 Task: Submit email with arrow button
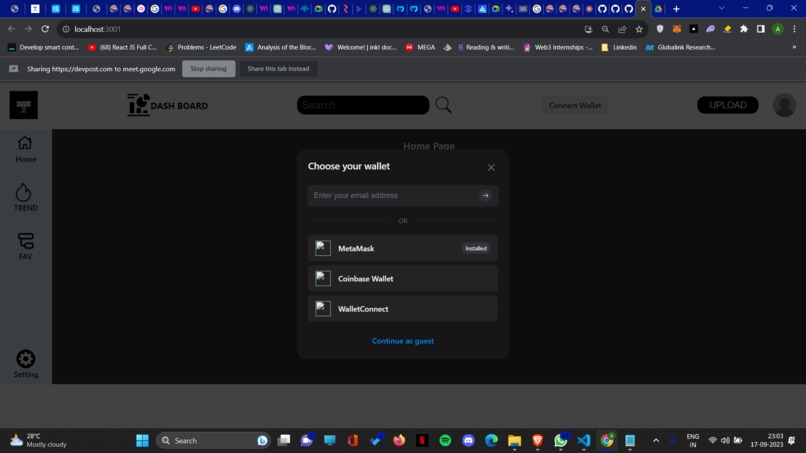[485, 195]
